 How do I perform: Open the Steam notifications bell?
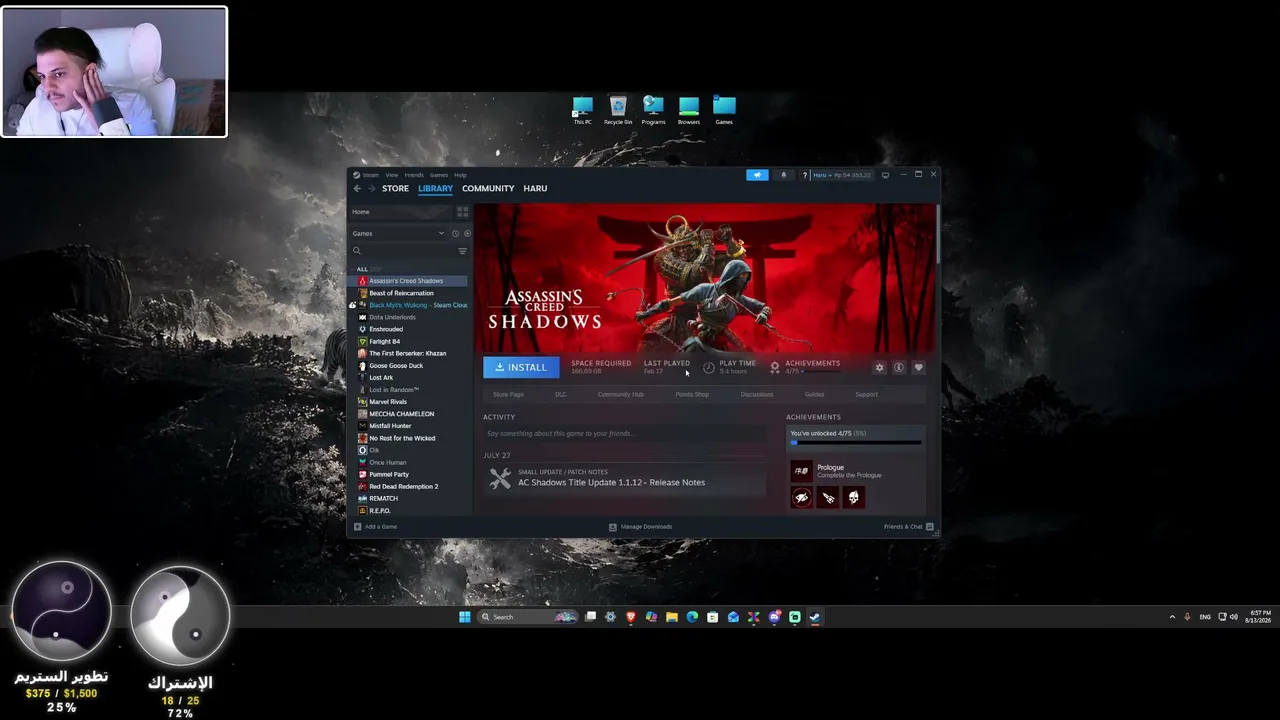(x=783, y=175)
